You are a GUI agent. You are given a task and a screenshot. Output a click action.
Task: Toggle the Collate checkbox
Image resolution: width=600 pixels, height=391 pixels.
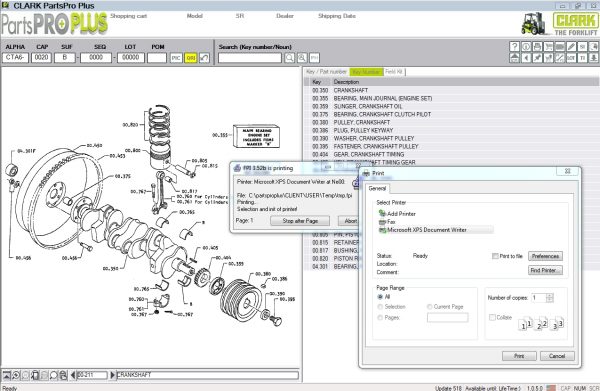tap(492, 317)
